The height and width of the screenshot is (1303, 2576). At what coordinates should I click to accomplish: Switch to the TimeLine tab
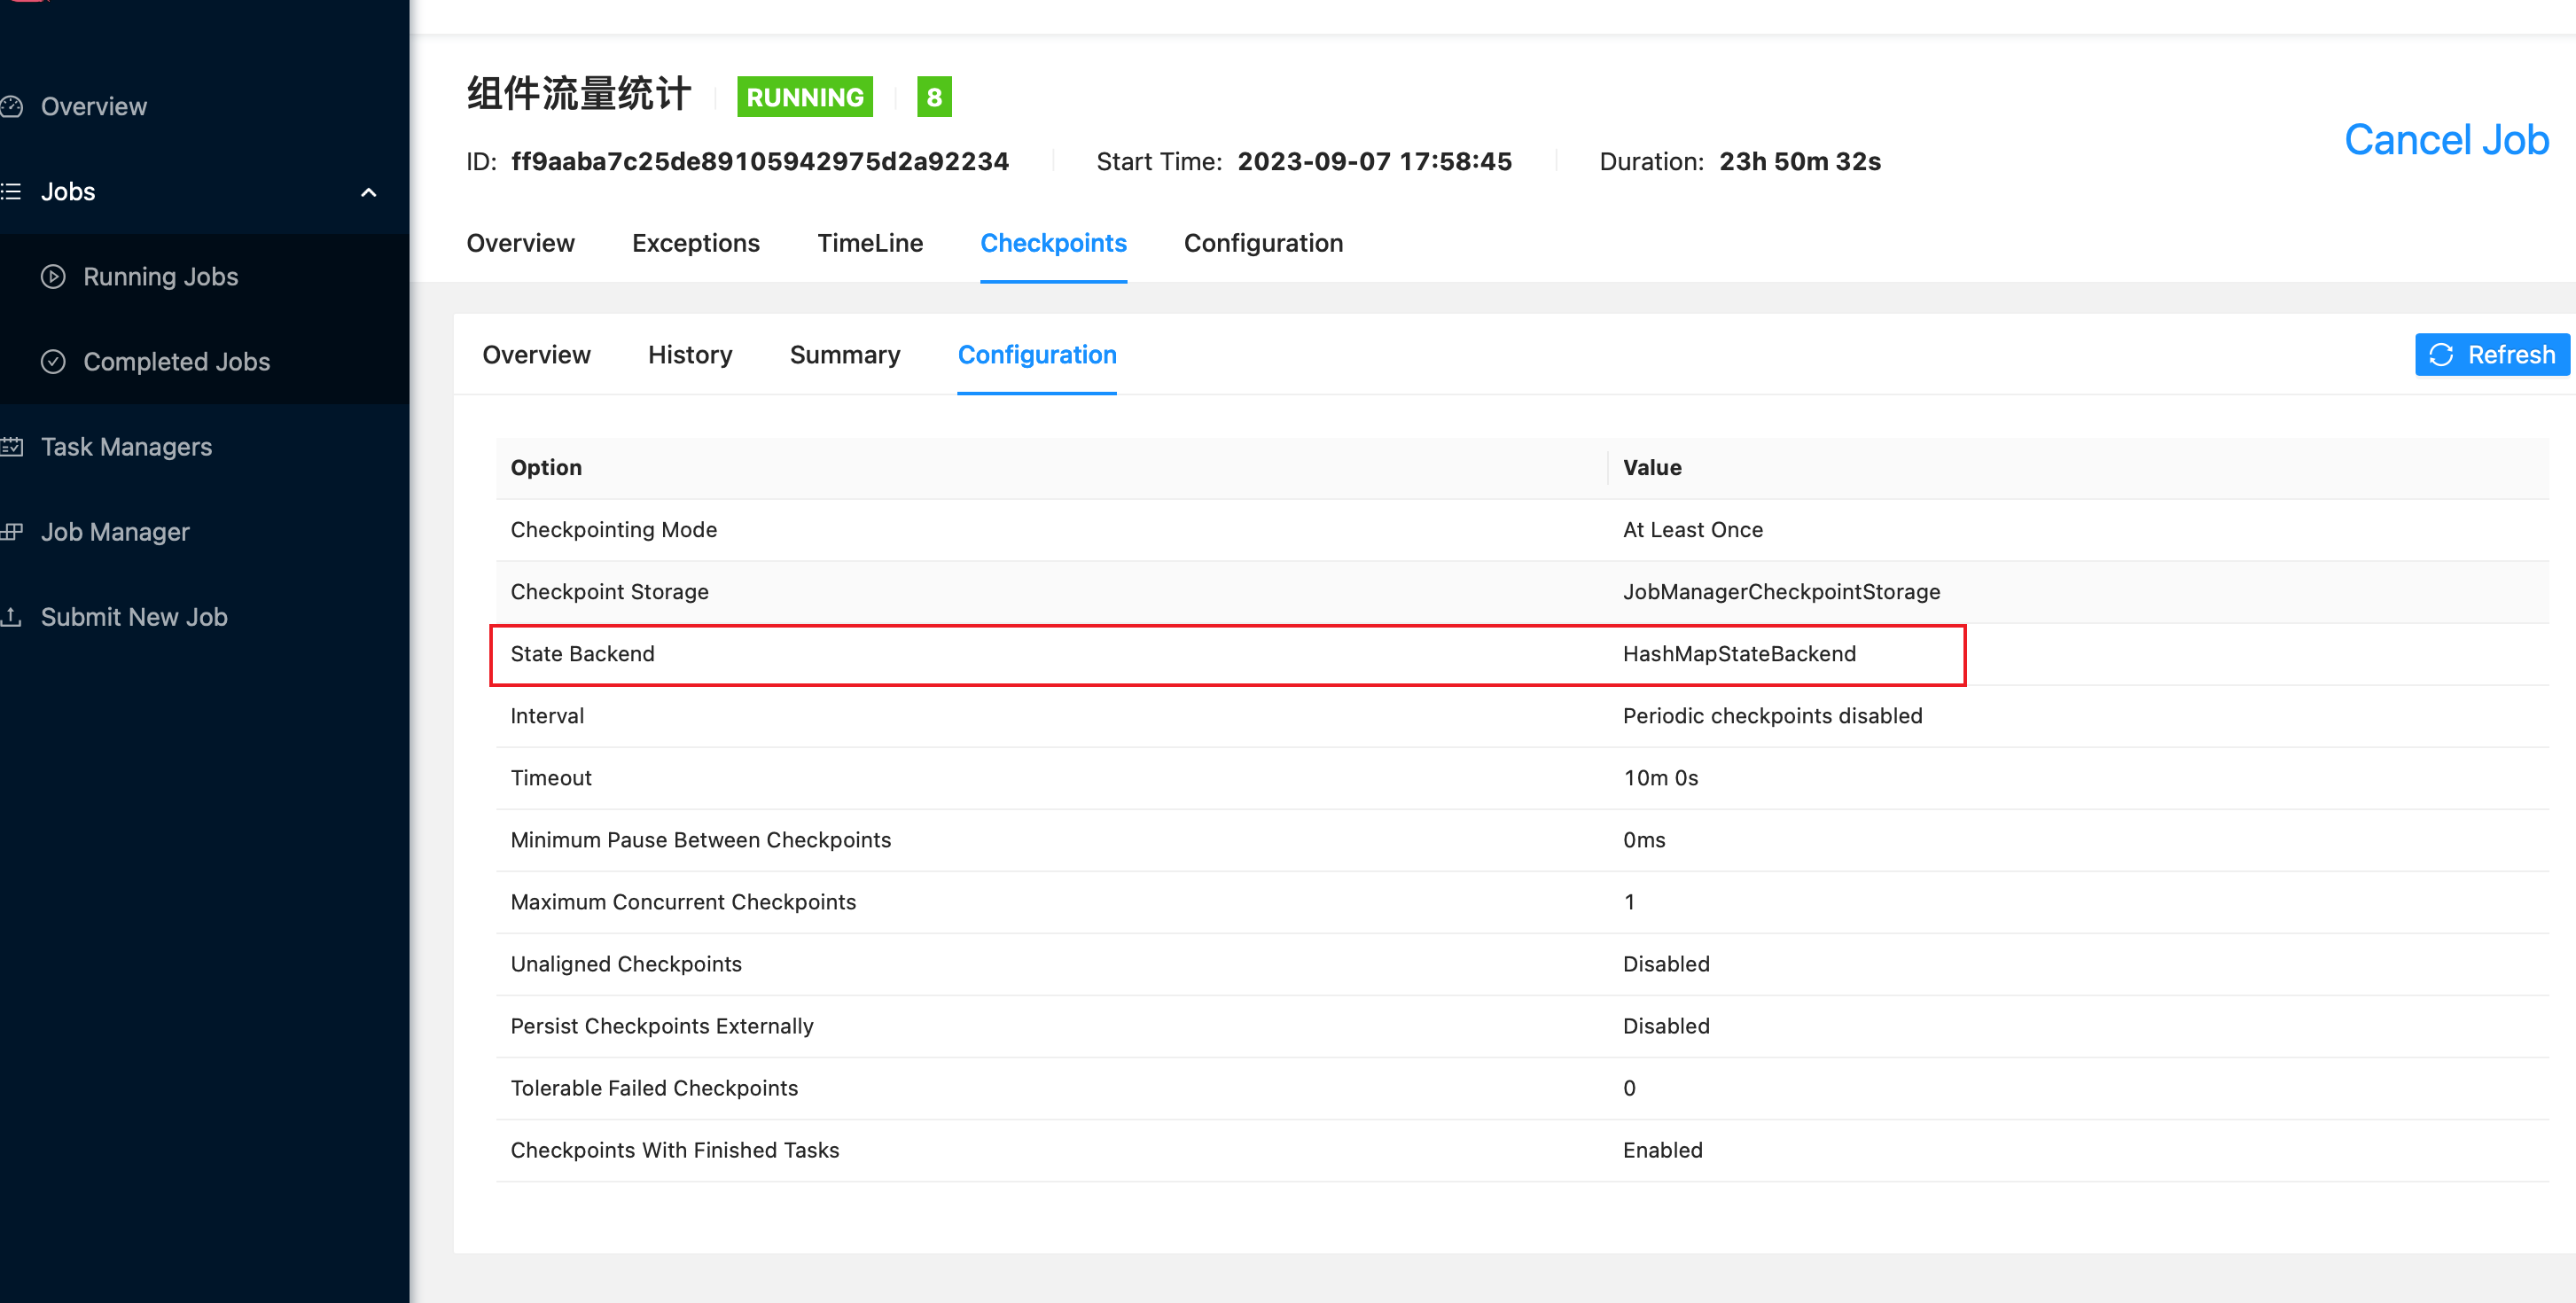pos(870,243)
